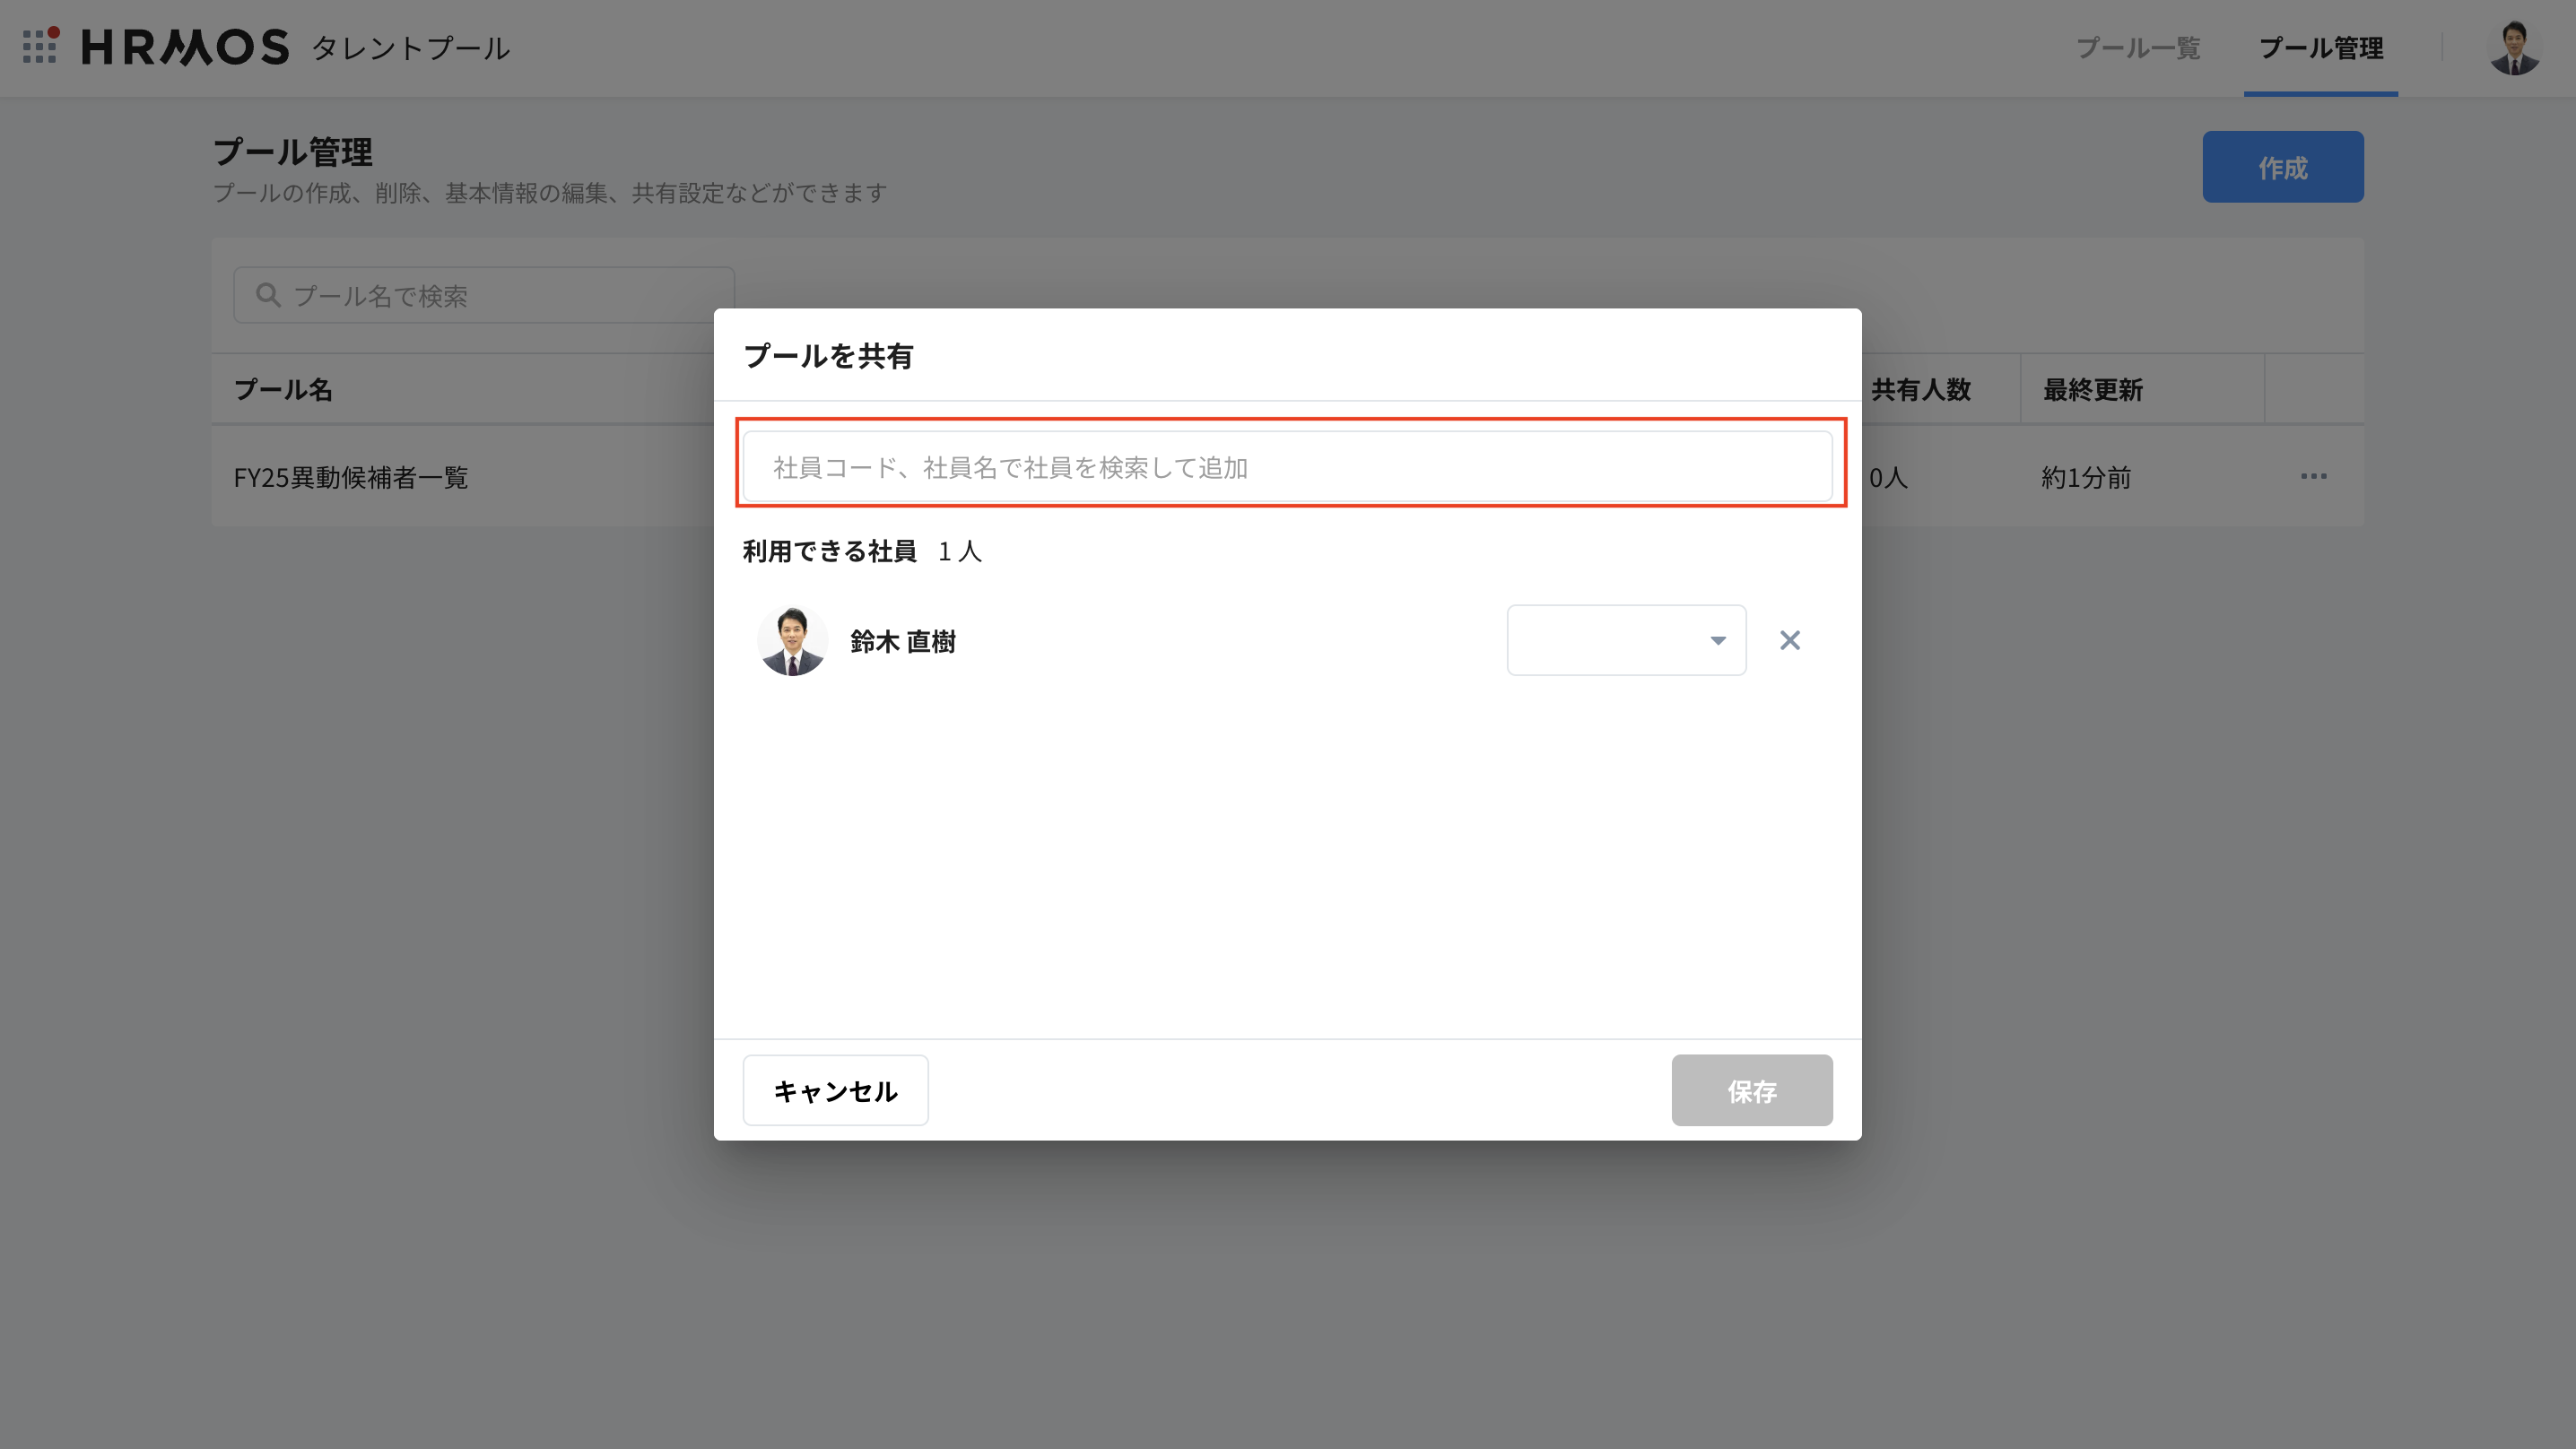Click the blue 作成 button

(x=2282, y=167)
